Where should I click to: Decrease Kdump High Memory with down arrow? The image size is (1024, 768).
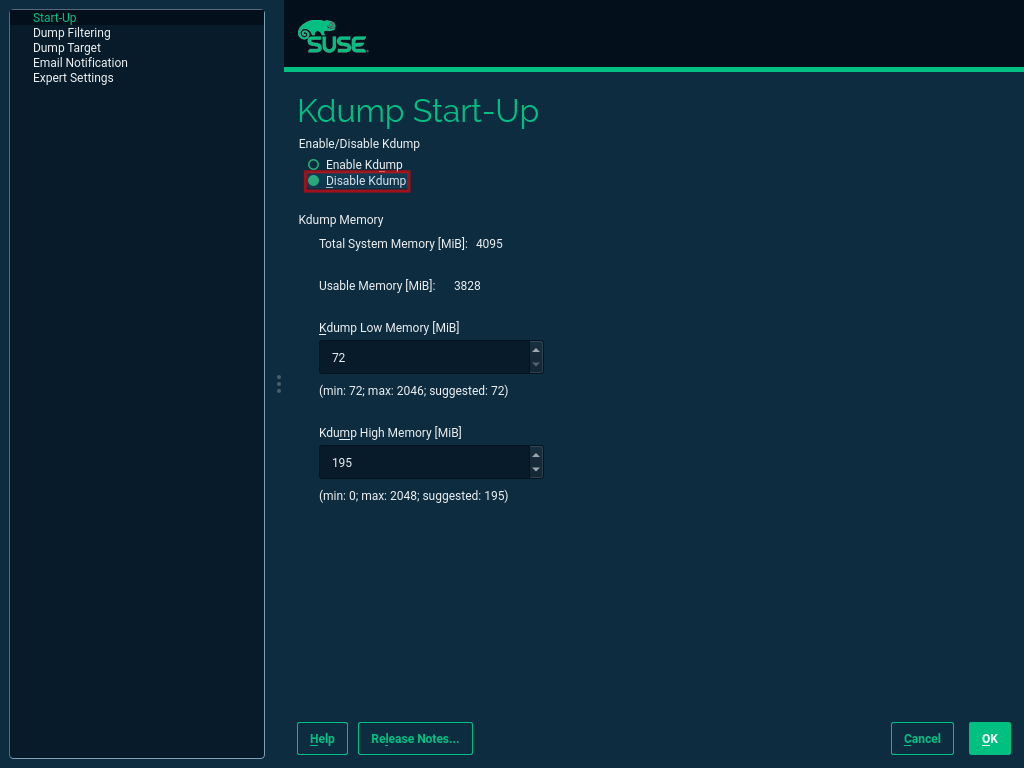pos(536,470)
